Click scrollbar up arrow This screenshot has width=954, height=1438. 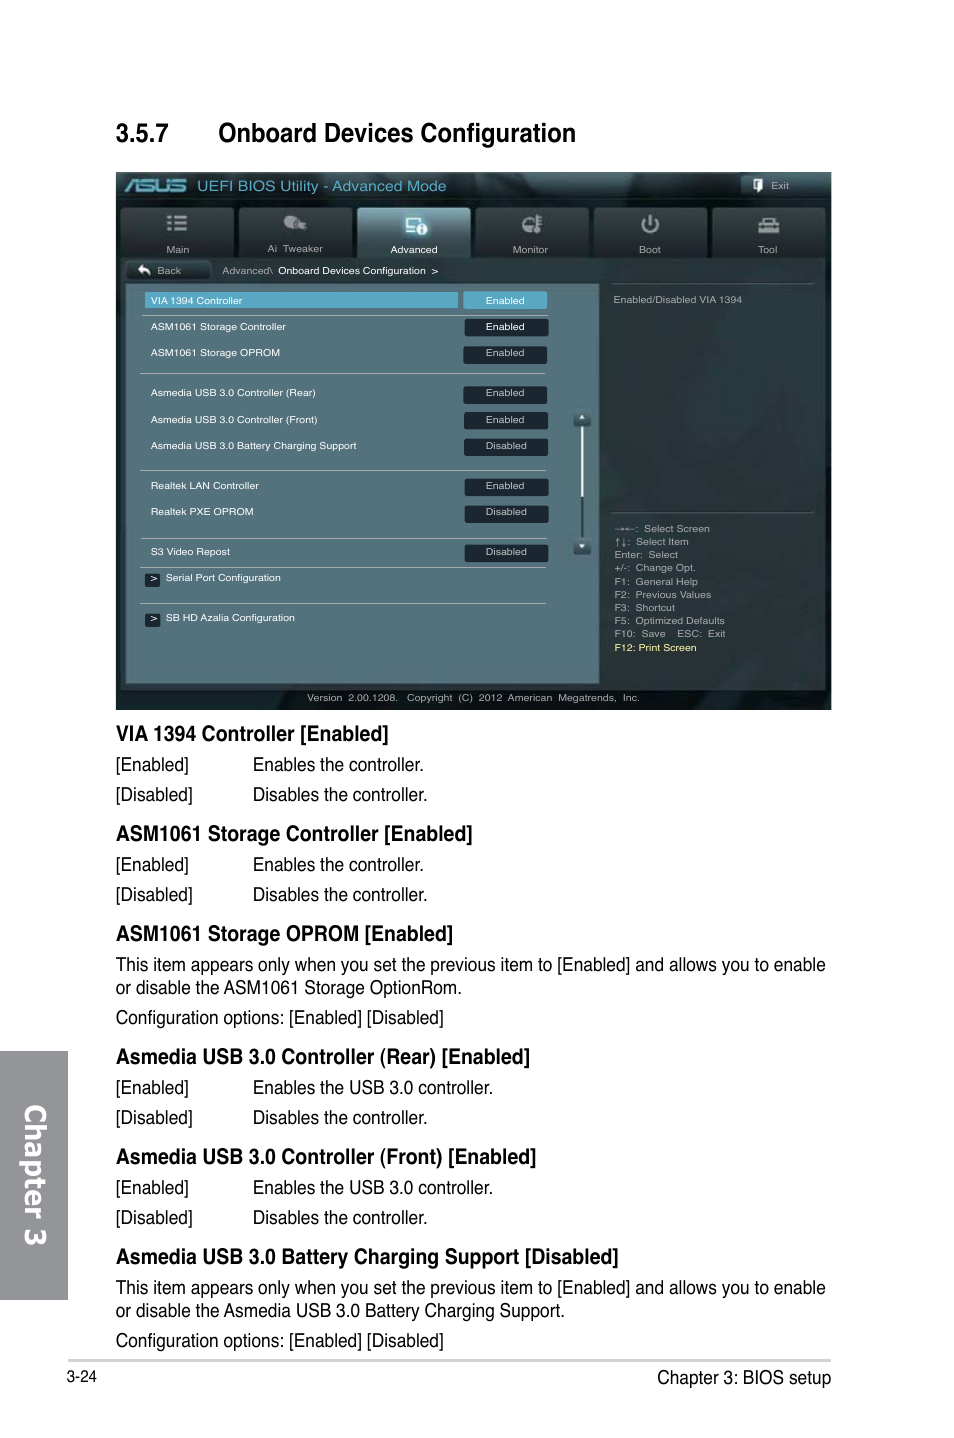coord(582,419)
